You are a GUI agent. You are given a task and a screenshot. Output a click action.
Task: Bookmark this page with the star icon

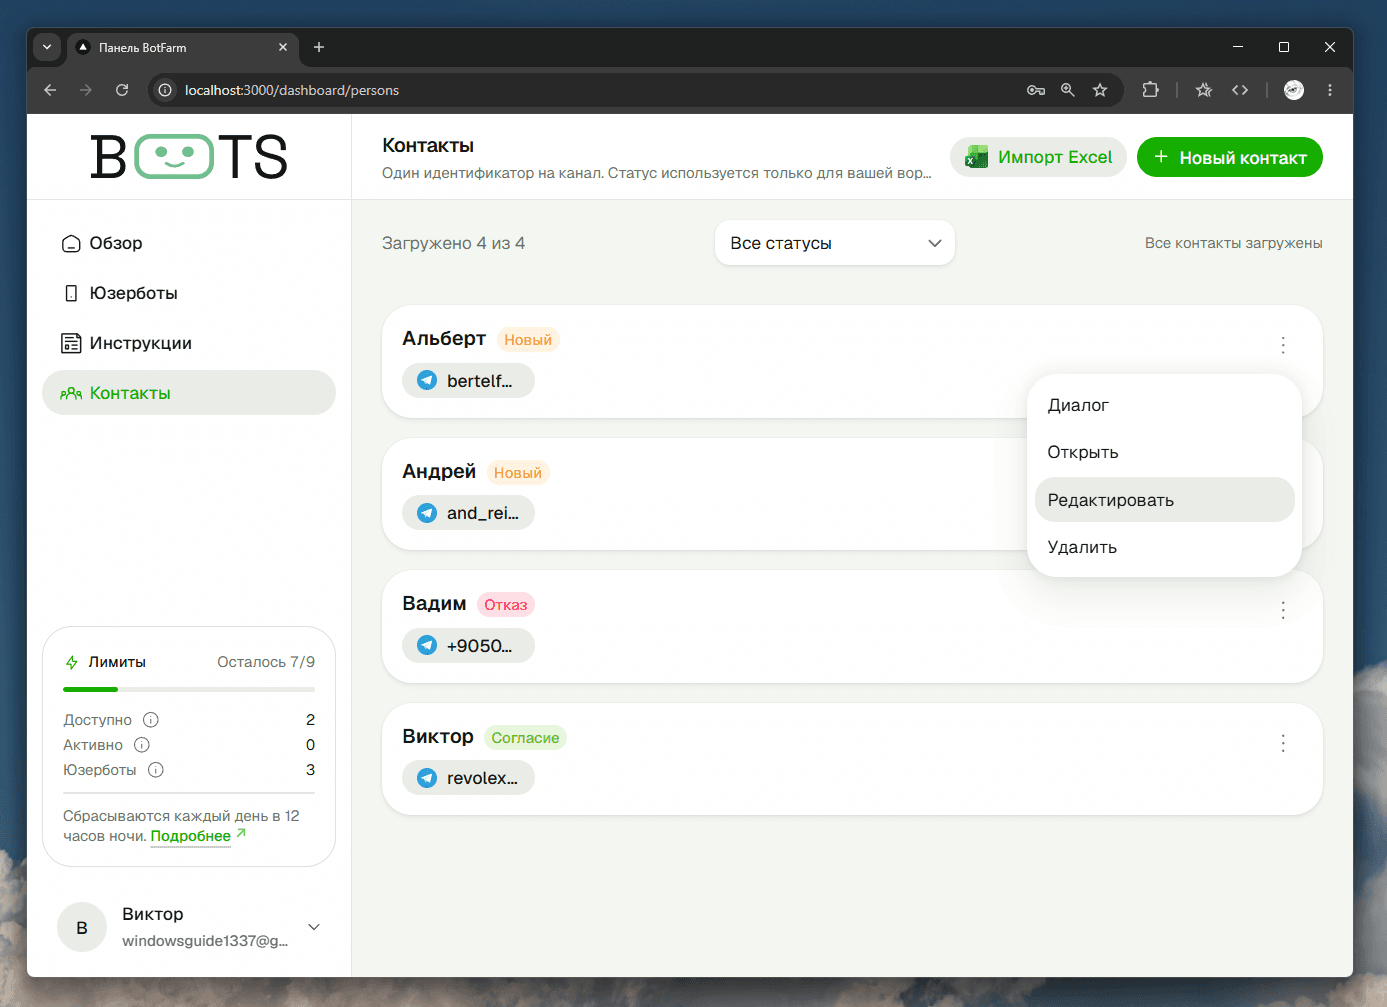(x=1100, y=90)
